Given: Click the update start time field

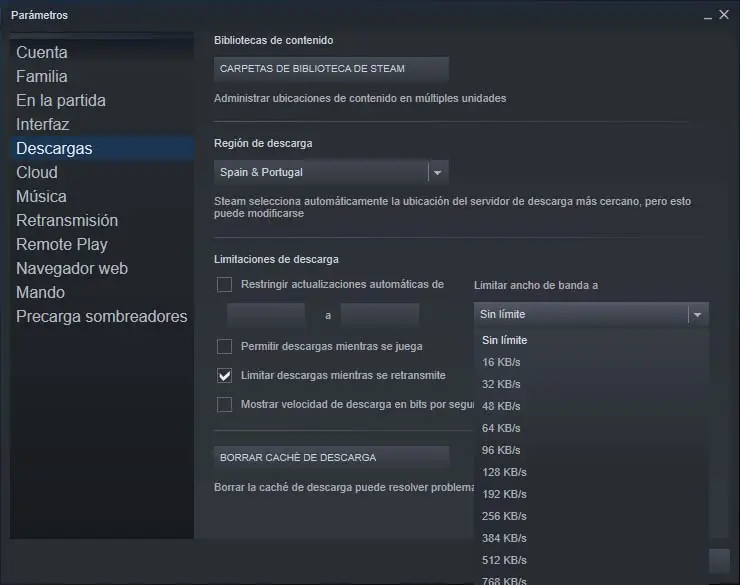Looking at the screenshot, I should pos(266,315).
